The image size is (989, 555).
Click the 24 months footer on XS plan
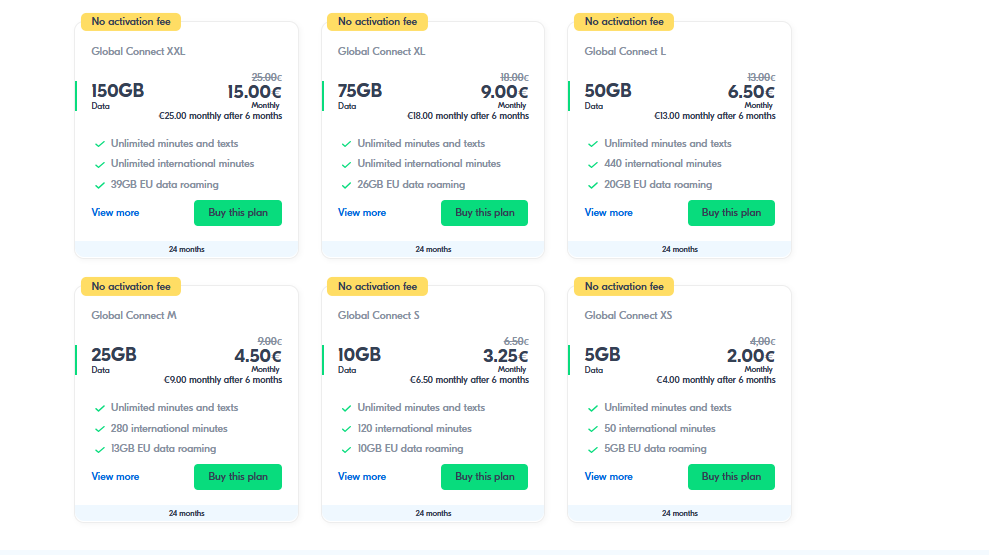click(680, 514)
